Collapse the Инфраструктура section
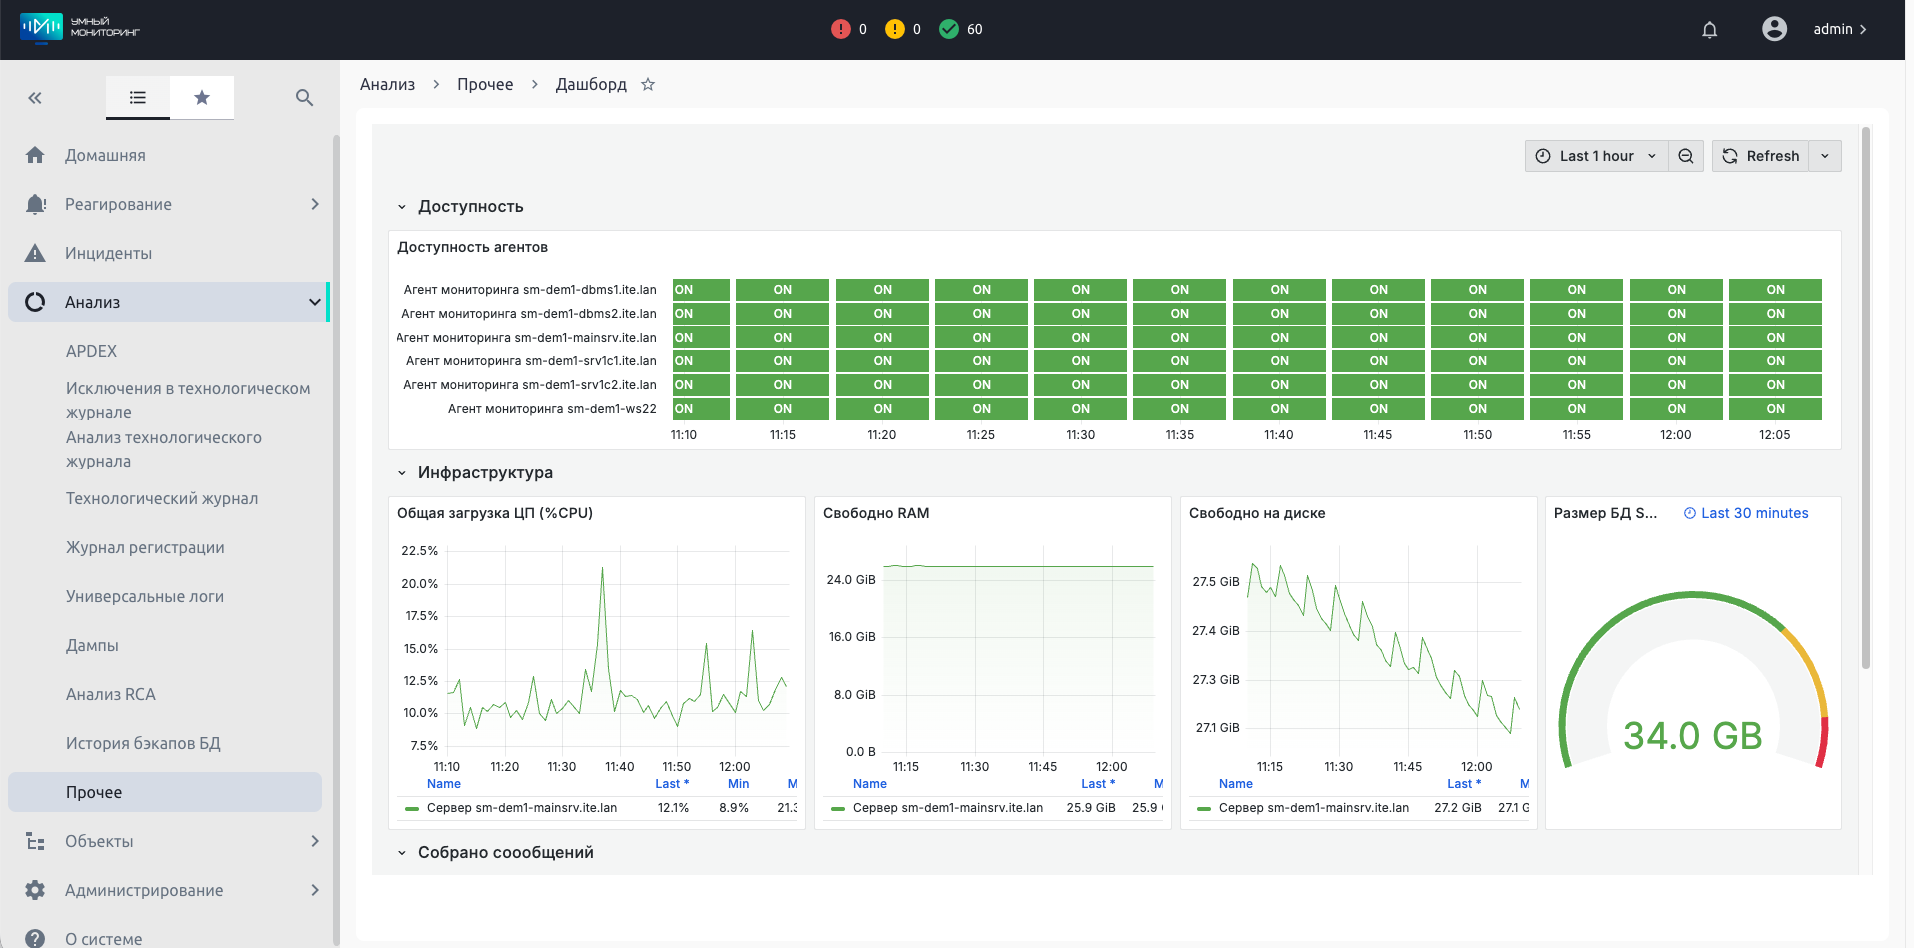The width and height of the screenshot is (1914, 948). coord(402,473)
